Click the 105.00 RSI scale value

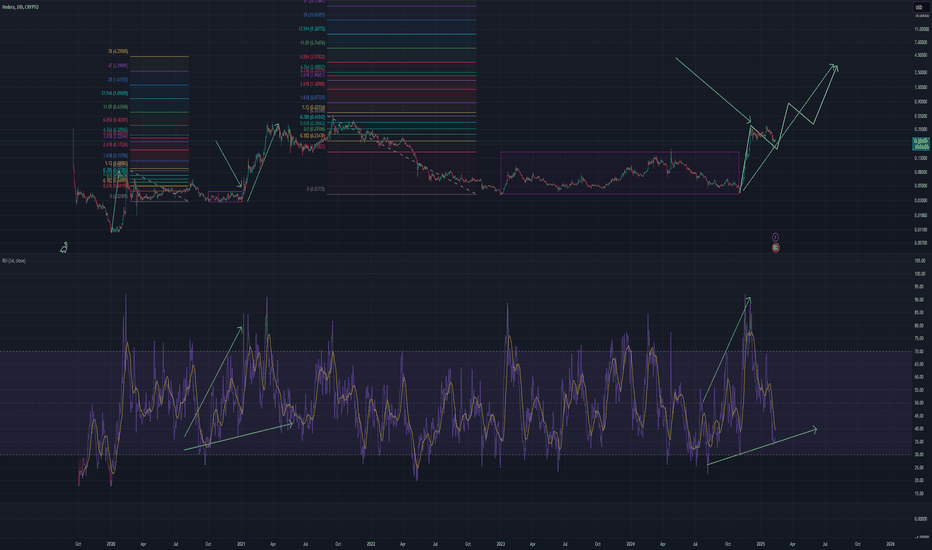(x=920, y=261)
